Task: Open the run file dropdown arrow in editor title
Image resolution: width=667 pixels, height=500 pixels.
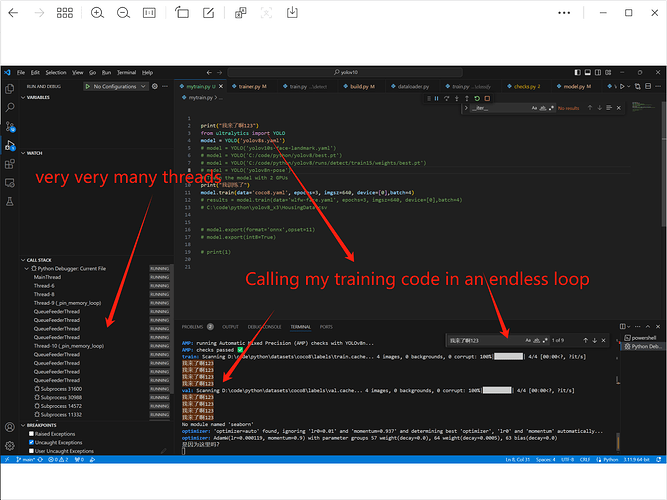Action: pyautogui.click(x=629, y=86)
